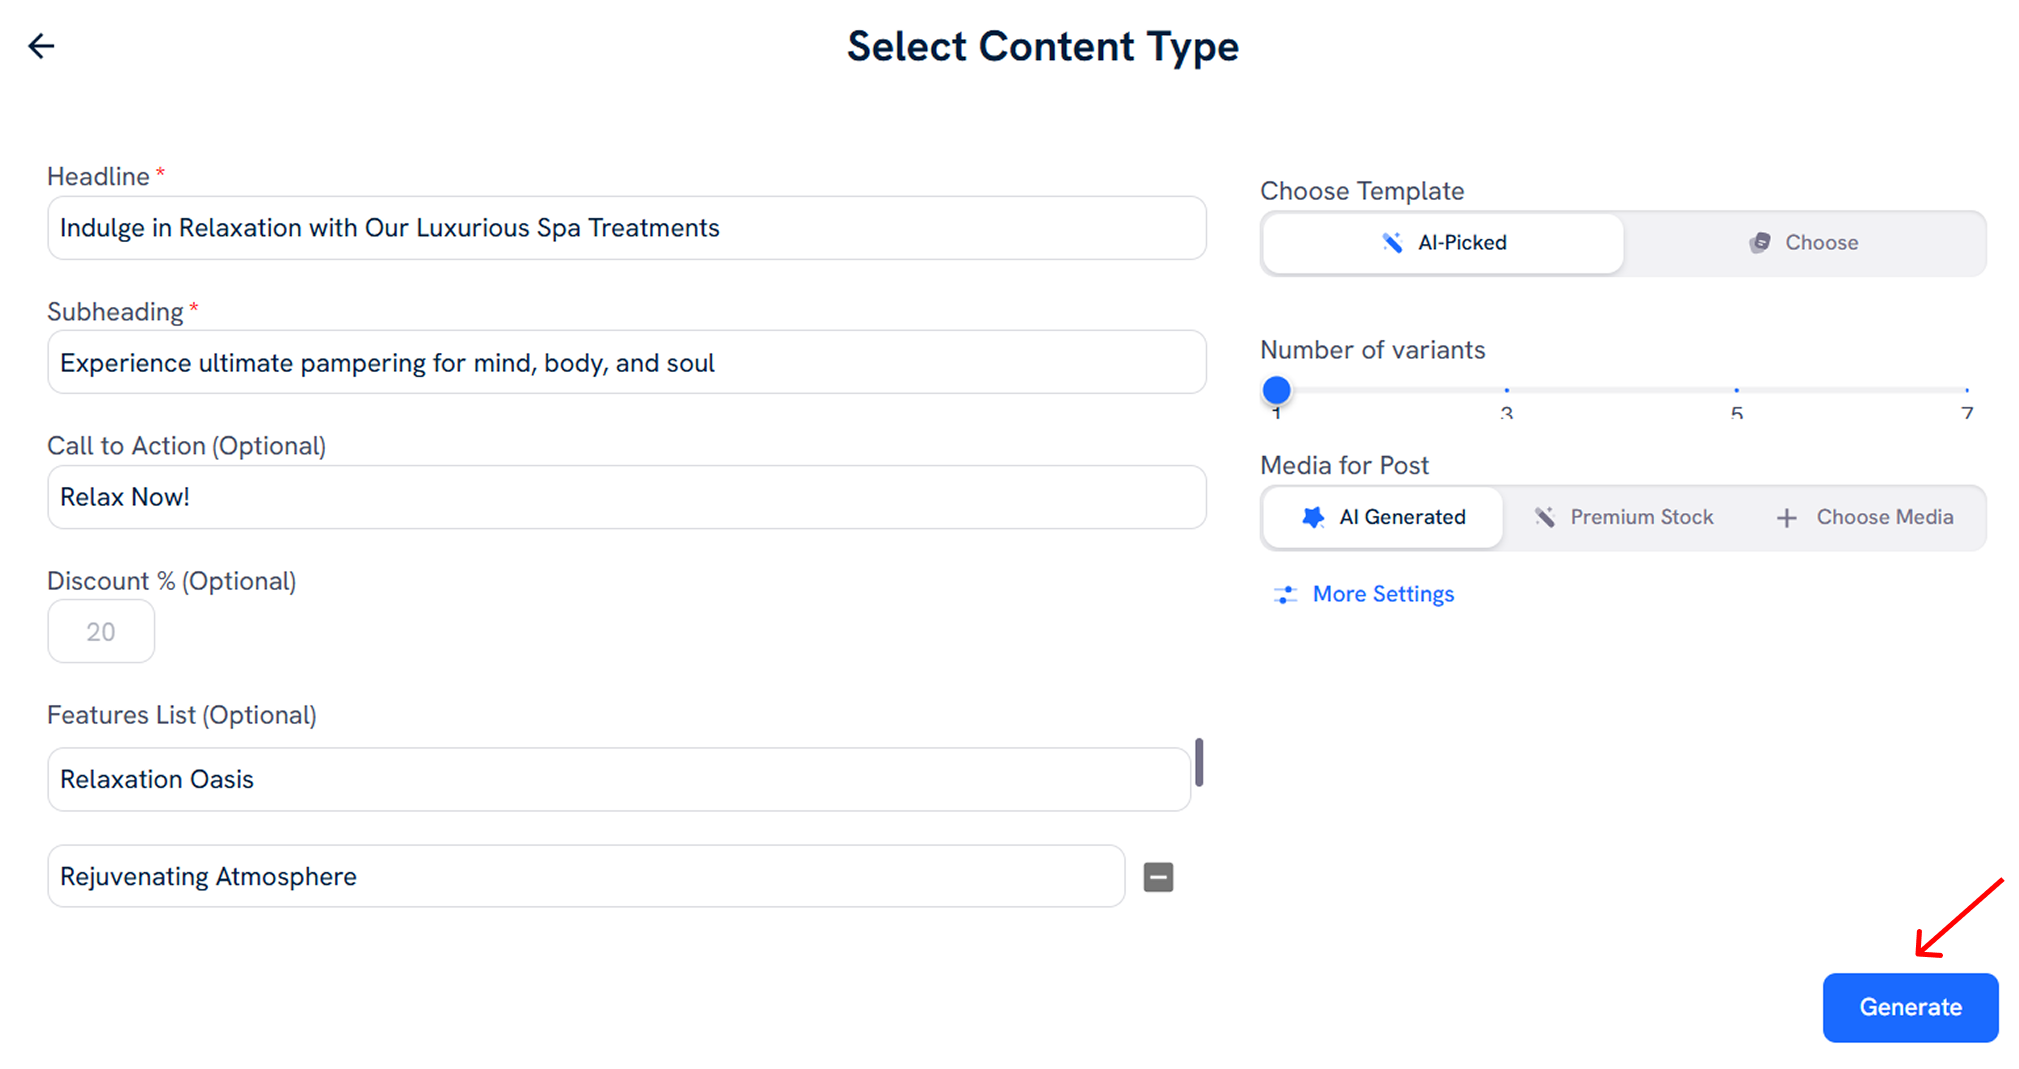Click the plus icon next to Choose Media
This screenshot has width=2019, height=1069.
tap(1786, 517)
